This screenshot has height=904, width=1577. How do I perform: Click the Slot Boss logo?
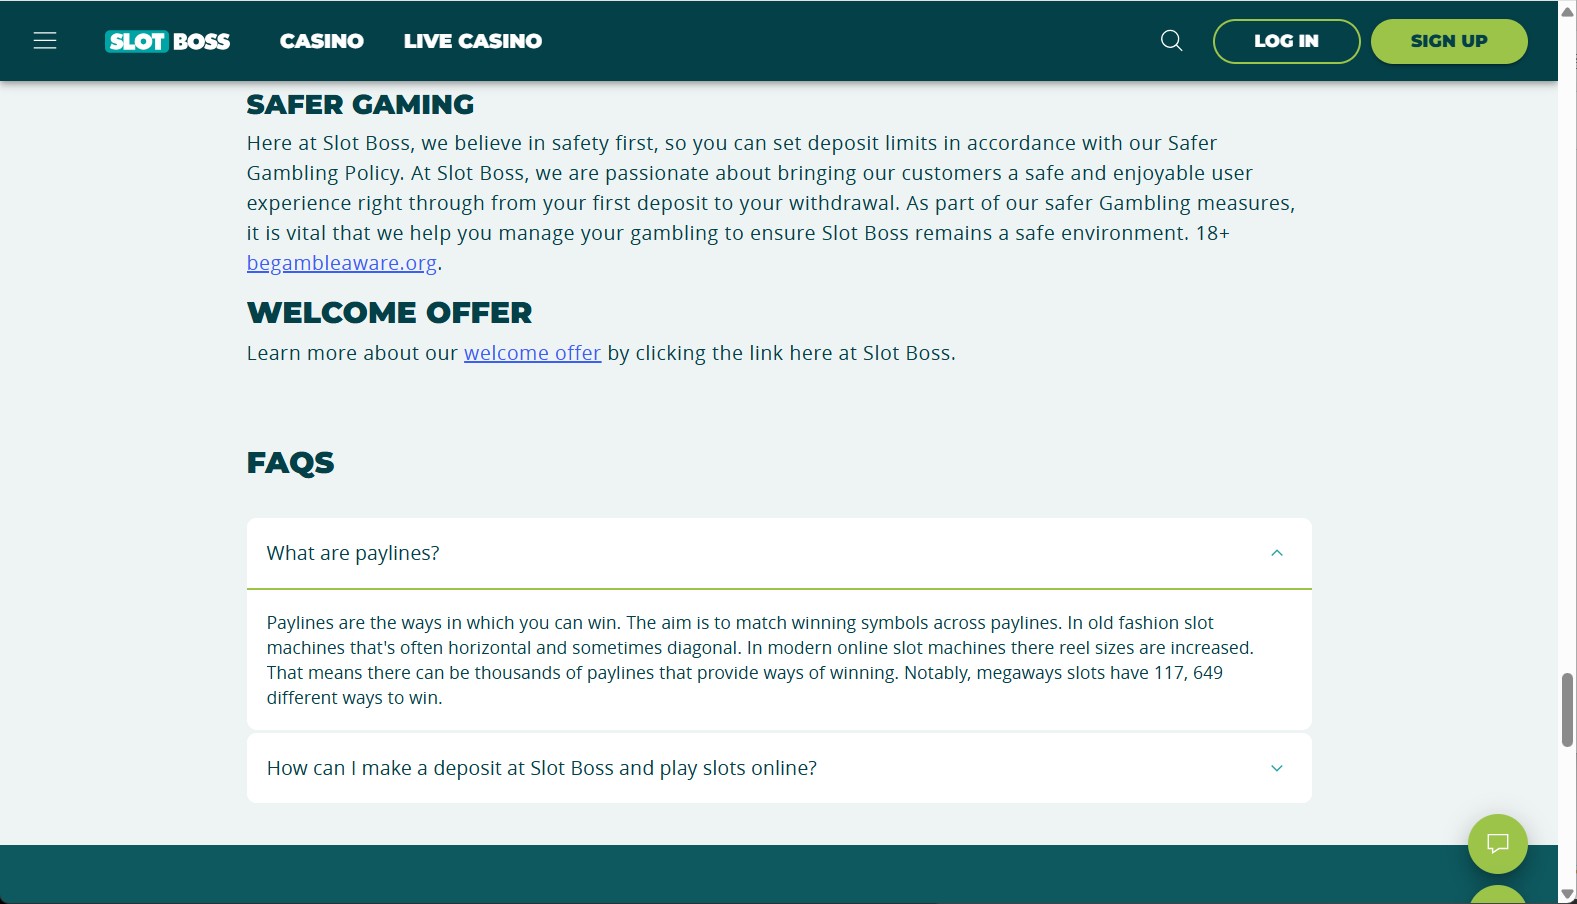pos(168,41)
